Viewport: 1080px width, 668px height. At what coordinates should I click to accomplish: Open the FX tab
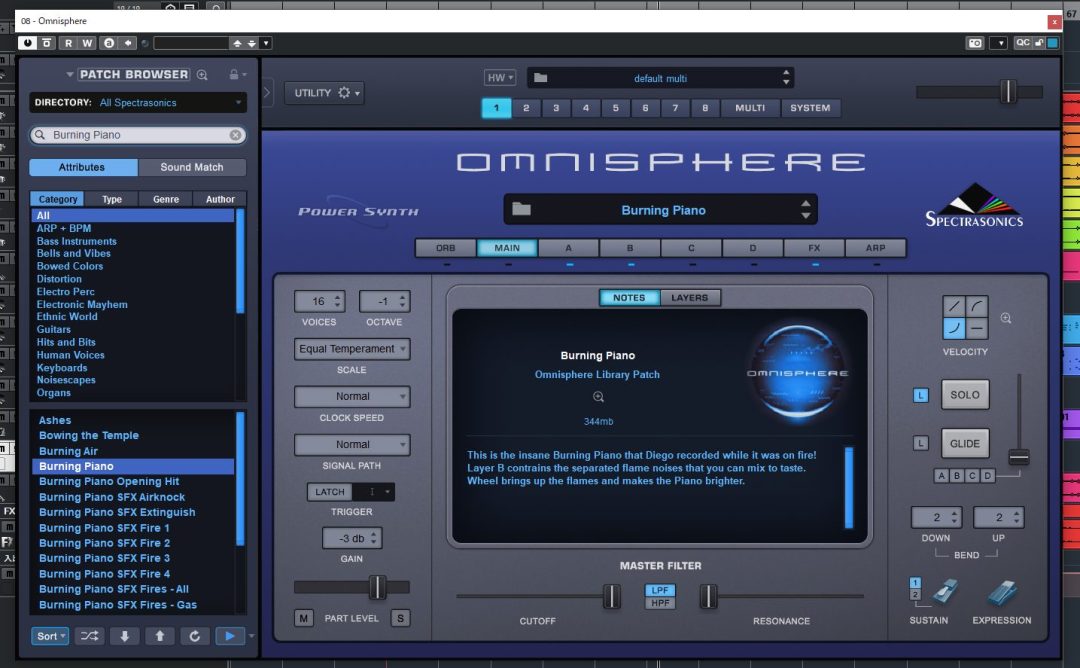tap(814, 248)
